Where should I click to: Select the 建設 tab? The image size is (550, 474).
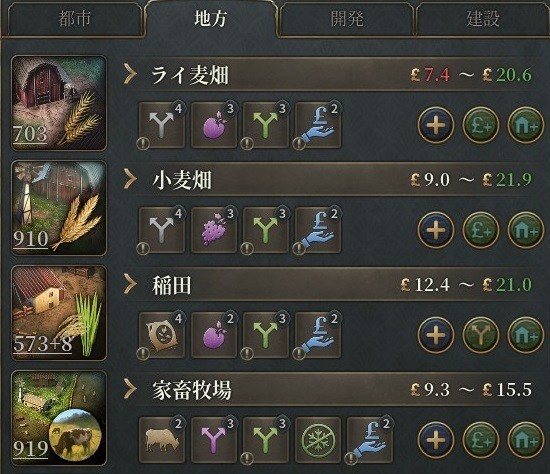tap(483, 19)
